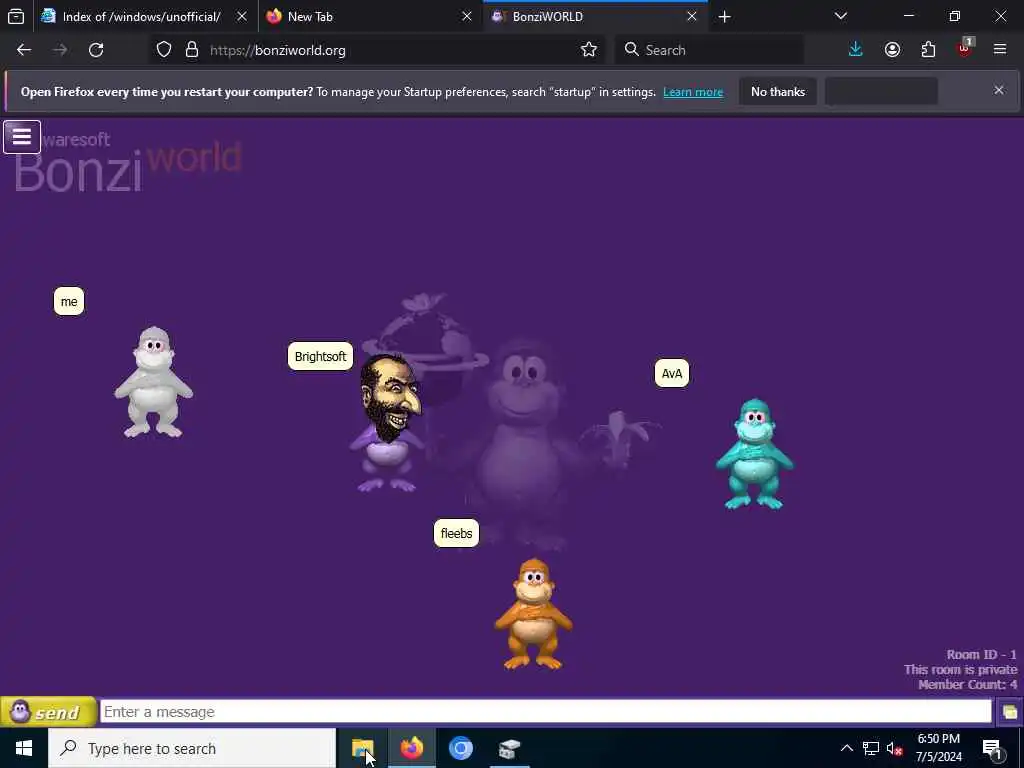View site info via padlock icon
1024x768 pixels.
coord(191,50)
